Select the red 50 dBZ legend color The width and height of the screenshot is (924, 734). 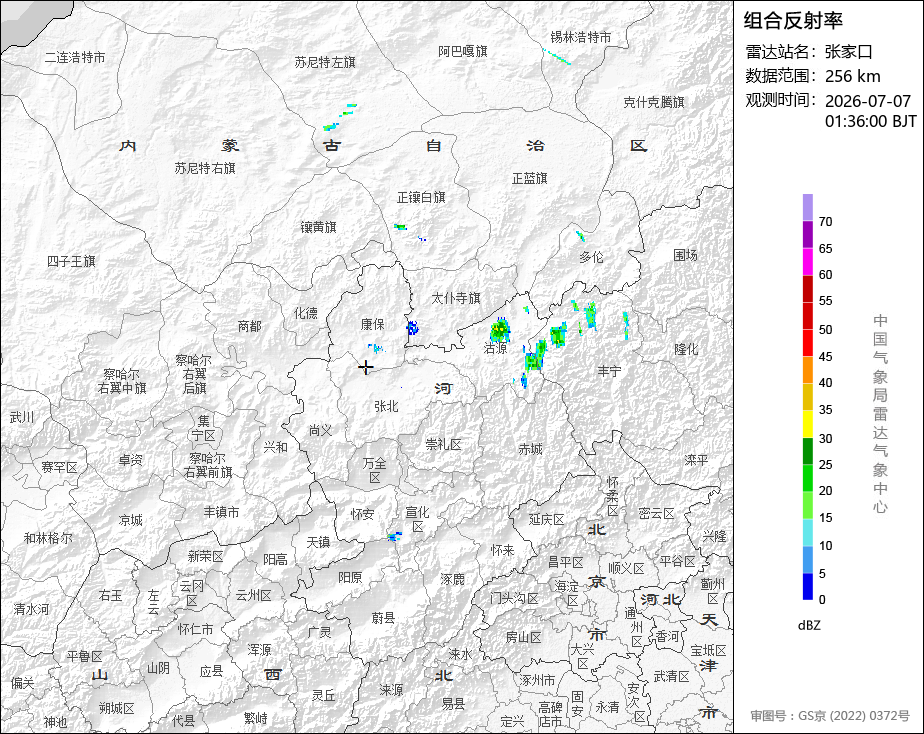click(x=807, y=316)
